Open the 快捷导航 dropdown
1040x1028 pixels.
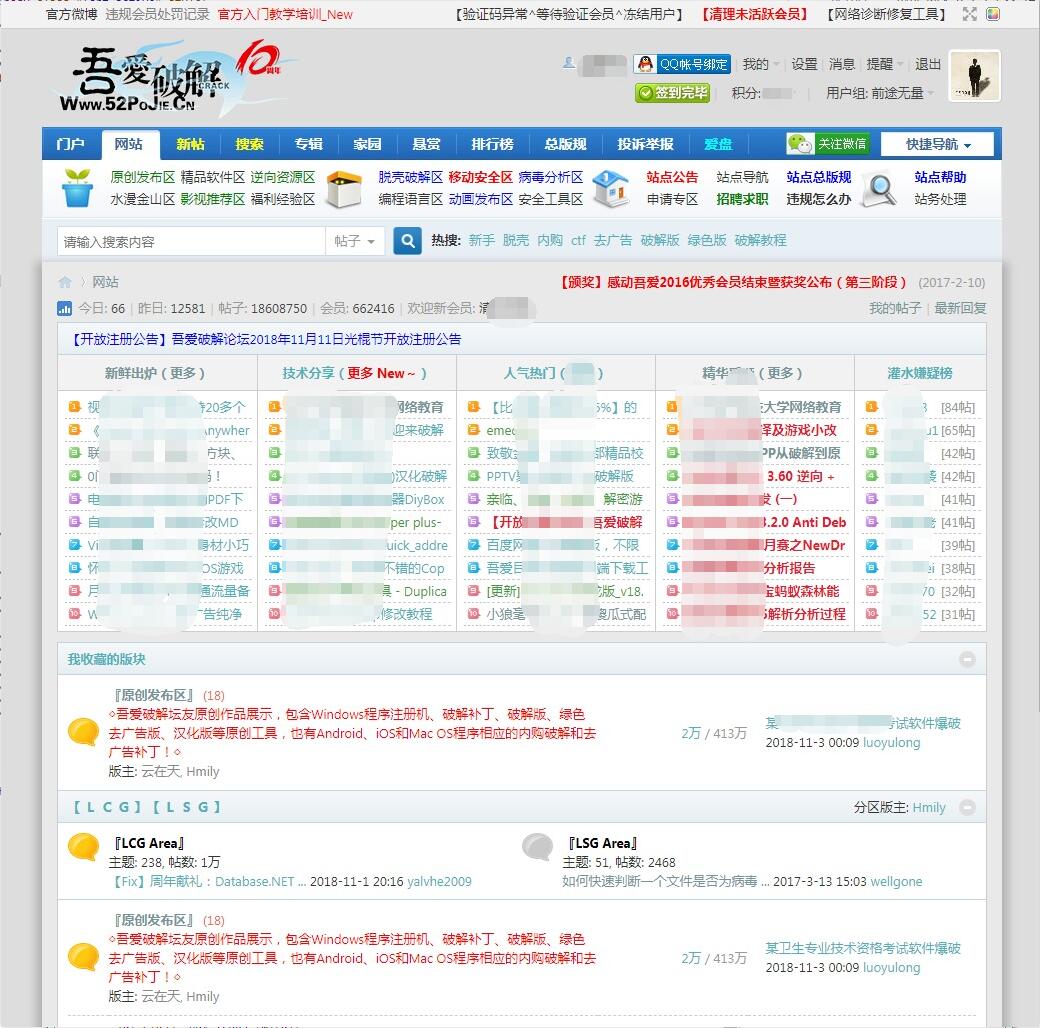[x=937, y=144]
